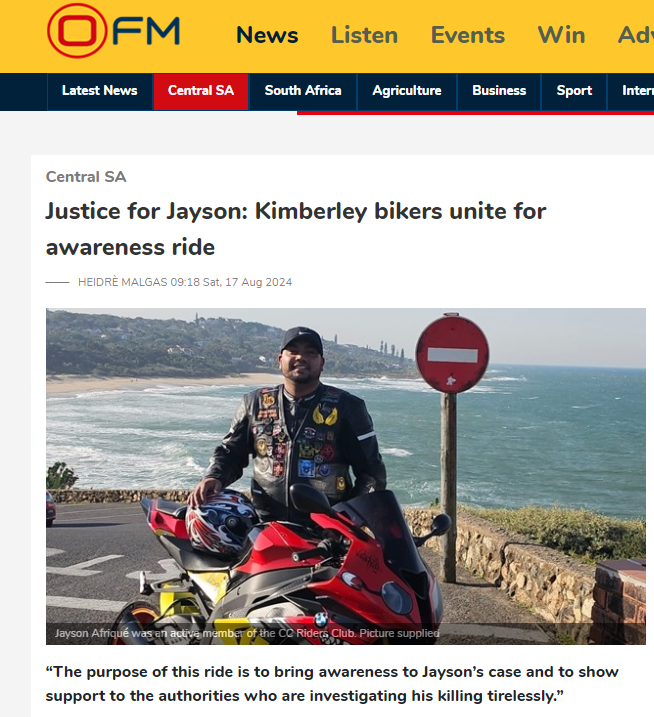Switch to the Sport tab
Image resolution: width=654 pixels, height=717 pixels.
click(574, 91)
